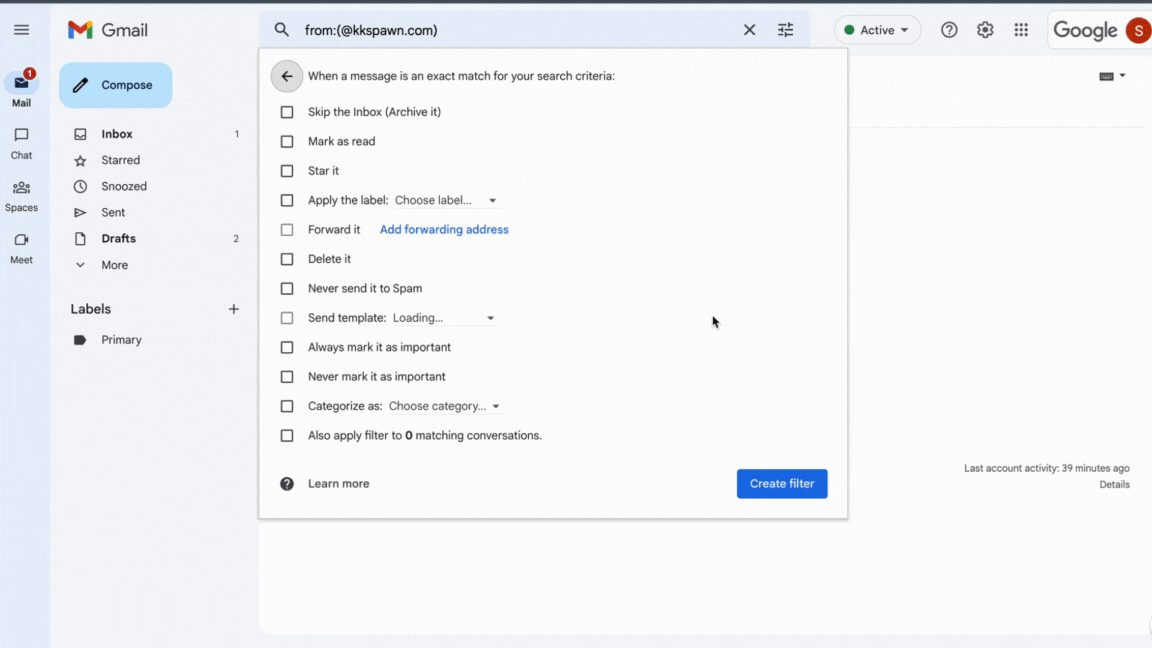
Task: Click Add forwarding address link
Action: [444, 230]
